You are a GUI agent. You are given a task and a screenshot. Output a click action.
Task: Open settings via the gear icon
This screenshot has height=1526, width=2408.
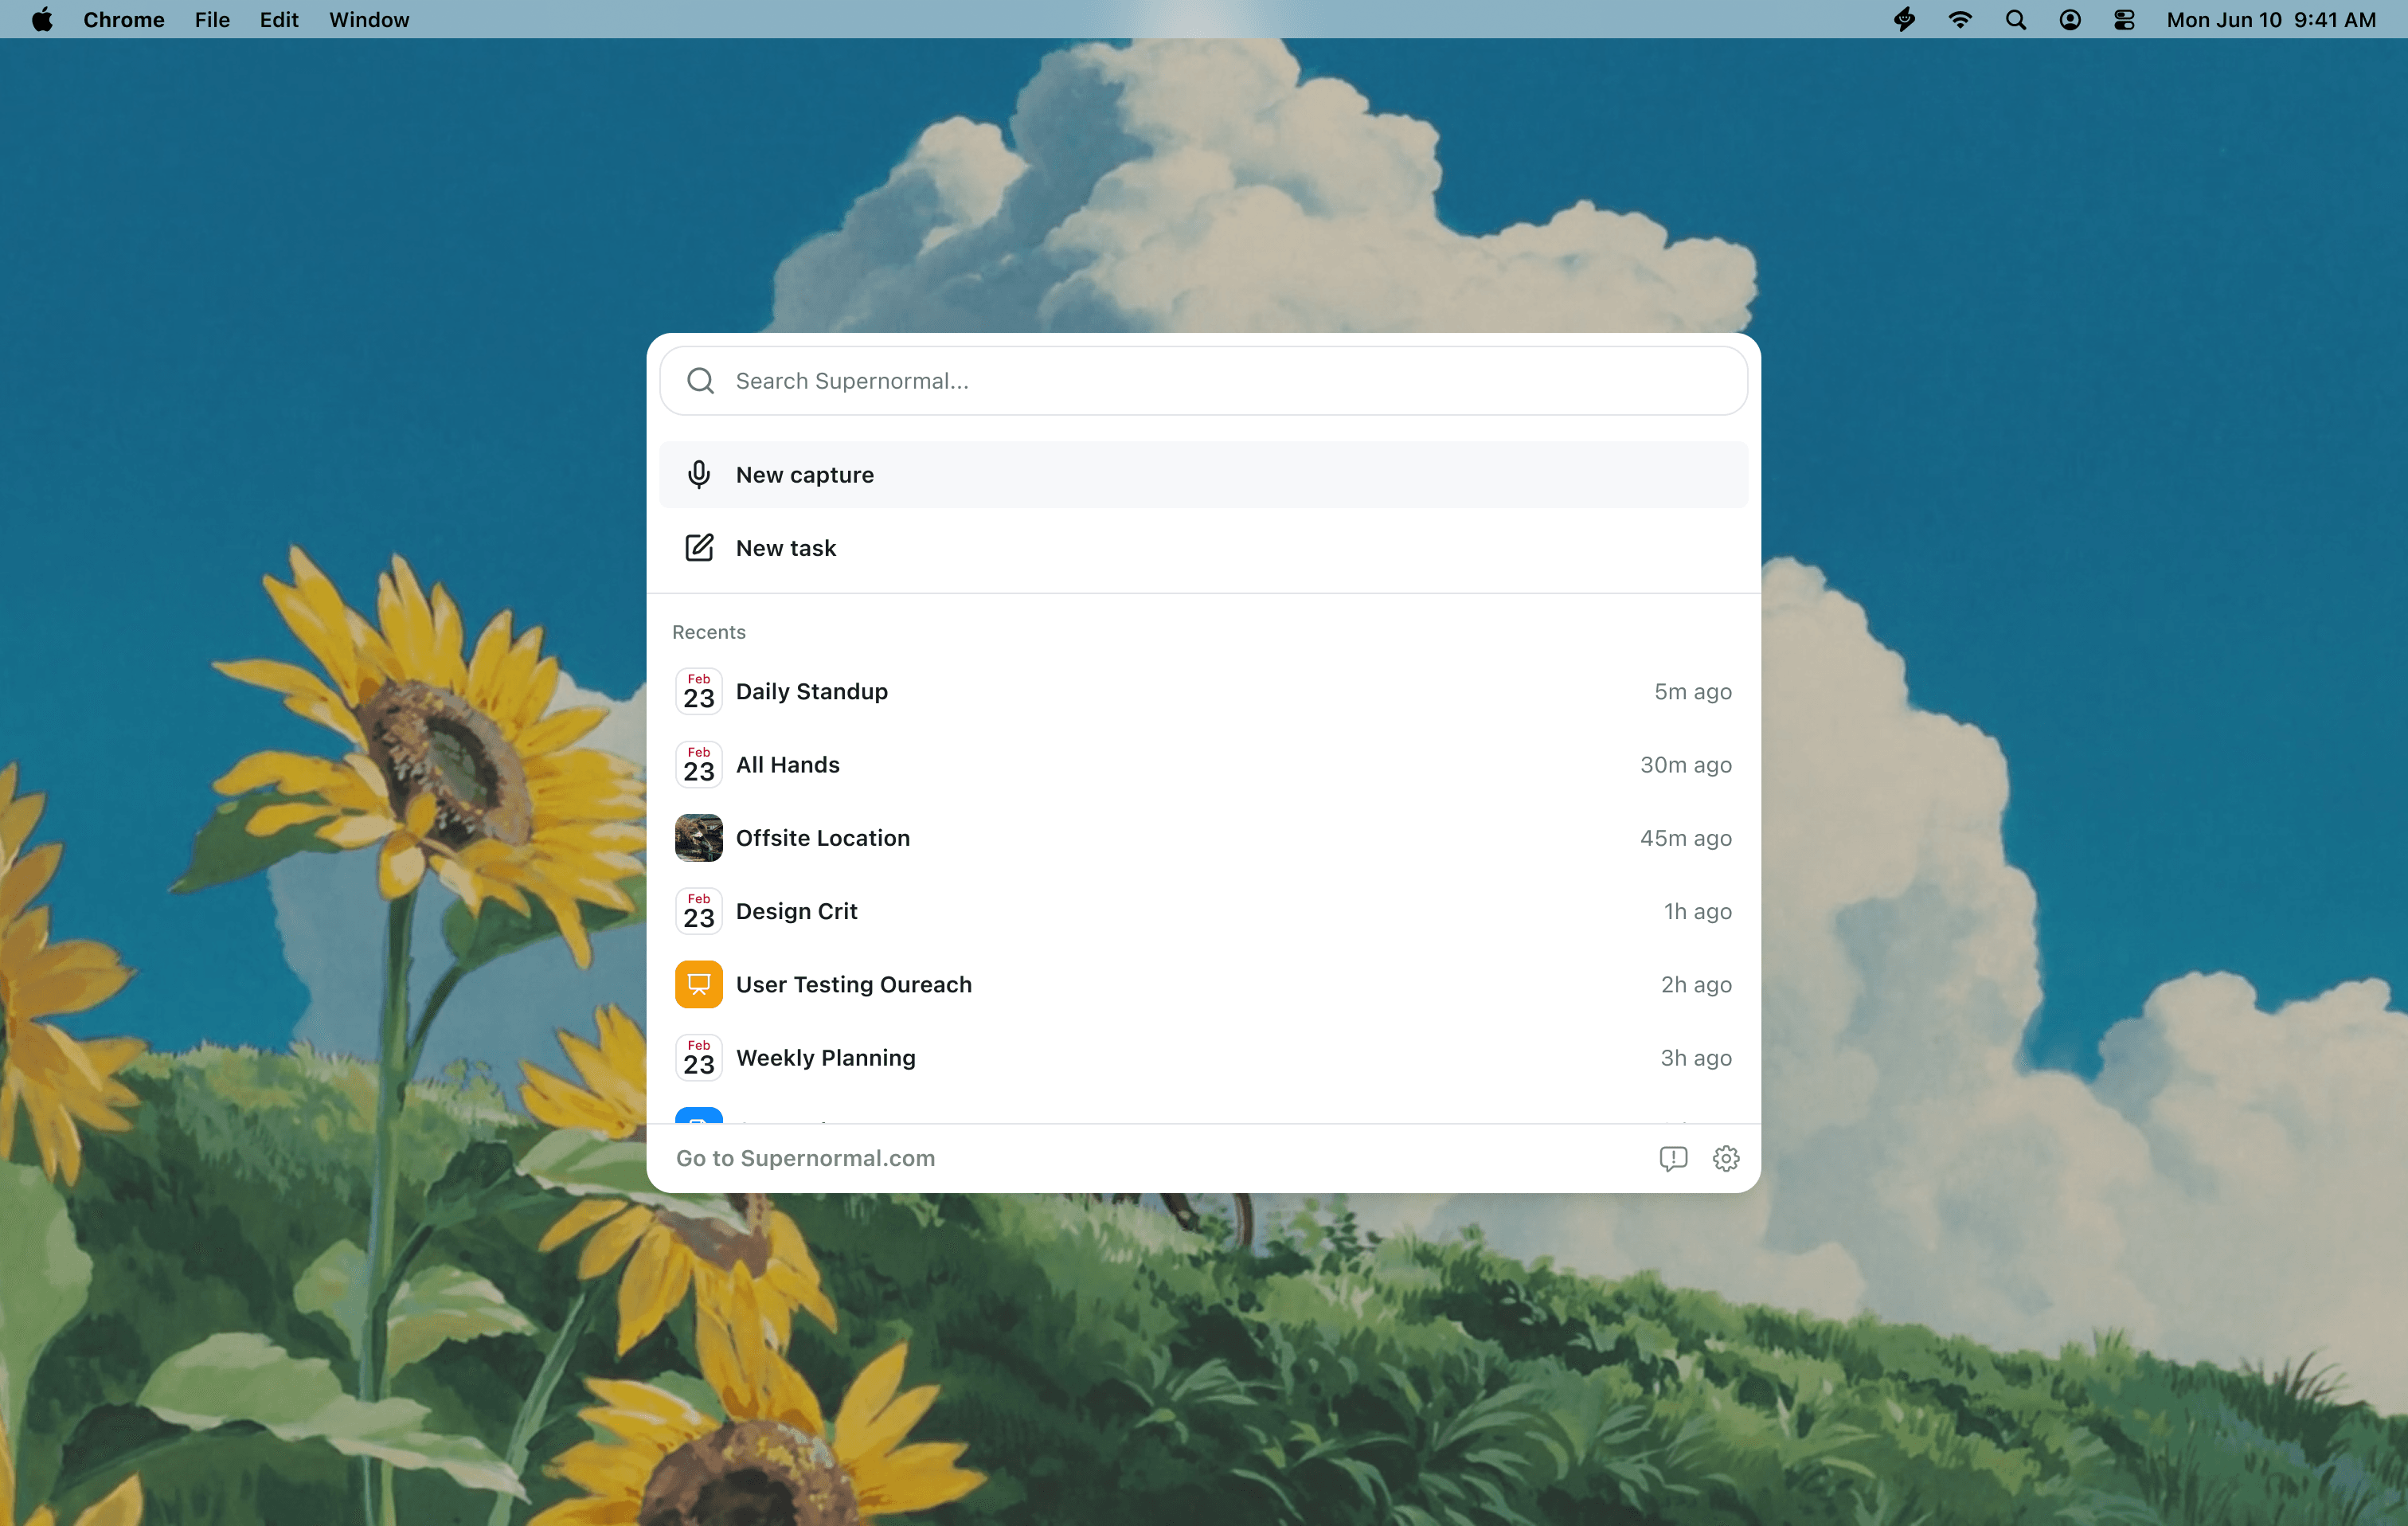click(x=1726, y=1158)
